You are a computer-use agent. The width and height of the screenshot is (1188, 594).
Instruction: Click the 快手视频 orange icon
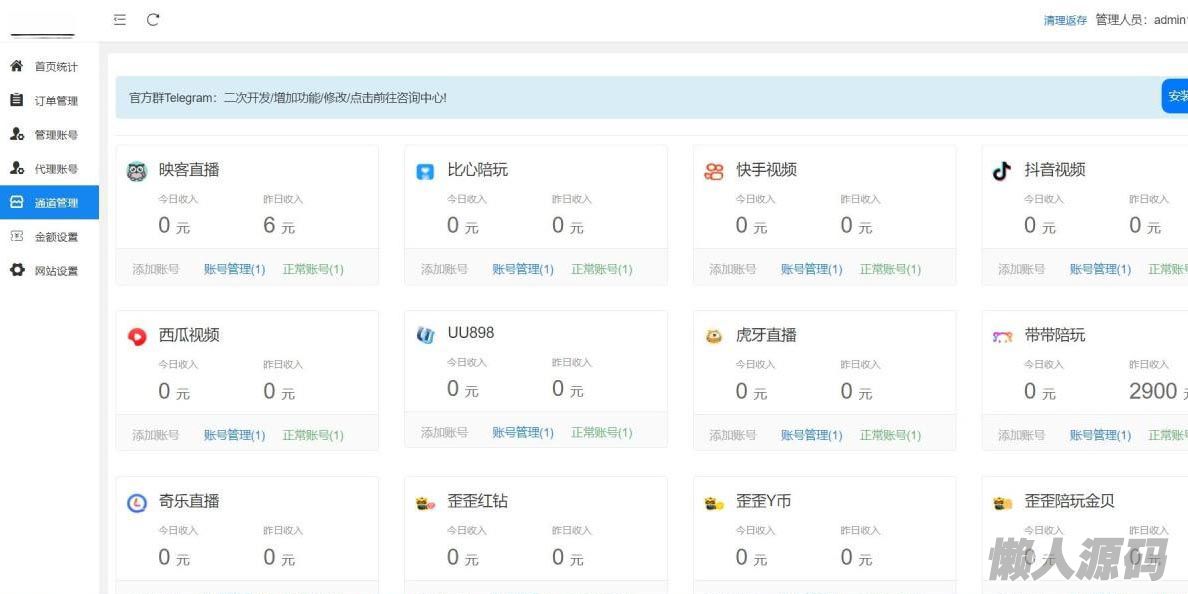point(714,171)
